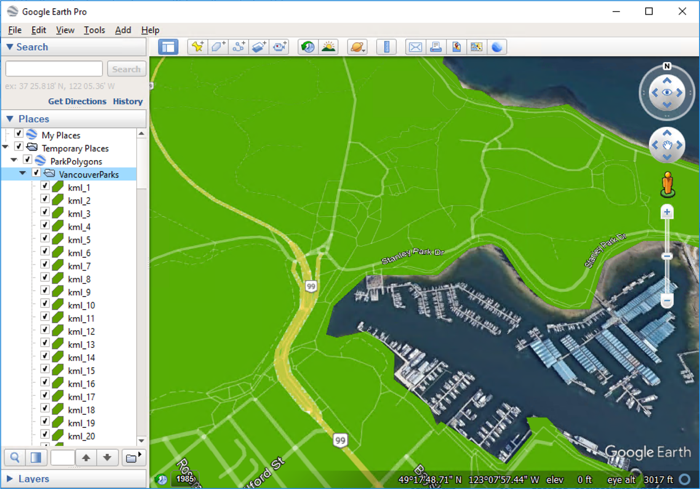Click inside the search input field

click(54, 69)
